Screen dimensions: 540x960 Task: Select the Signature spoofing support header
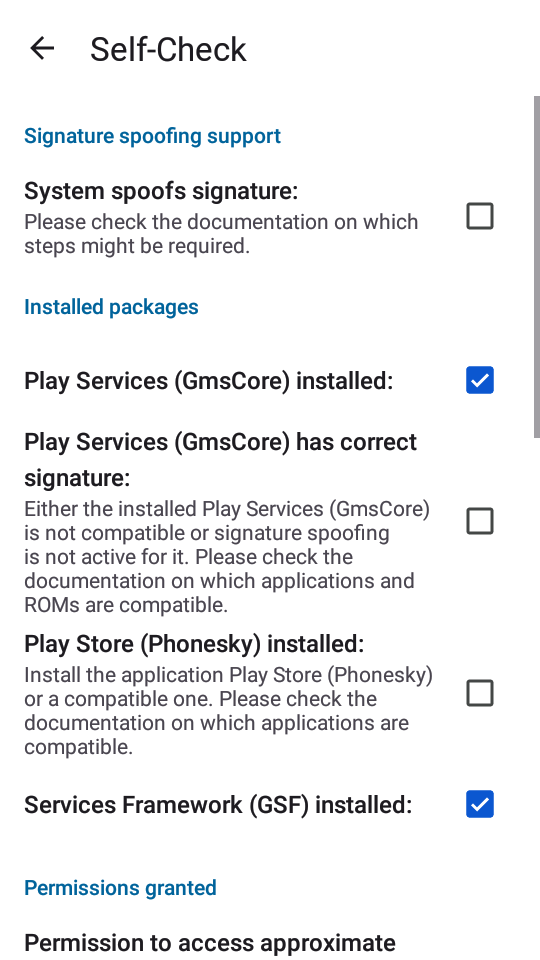pos(152,135)
